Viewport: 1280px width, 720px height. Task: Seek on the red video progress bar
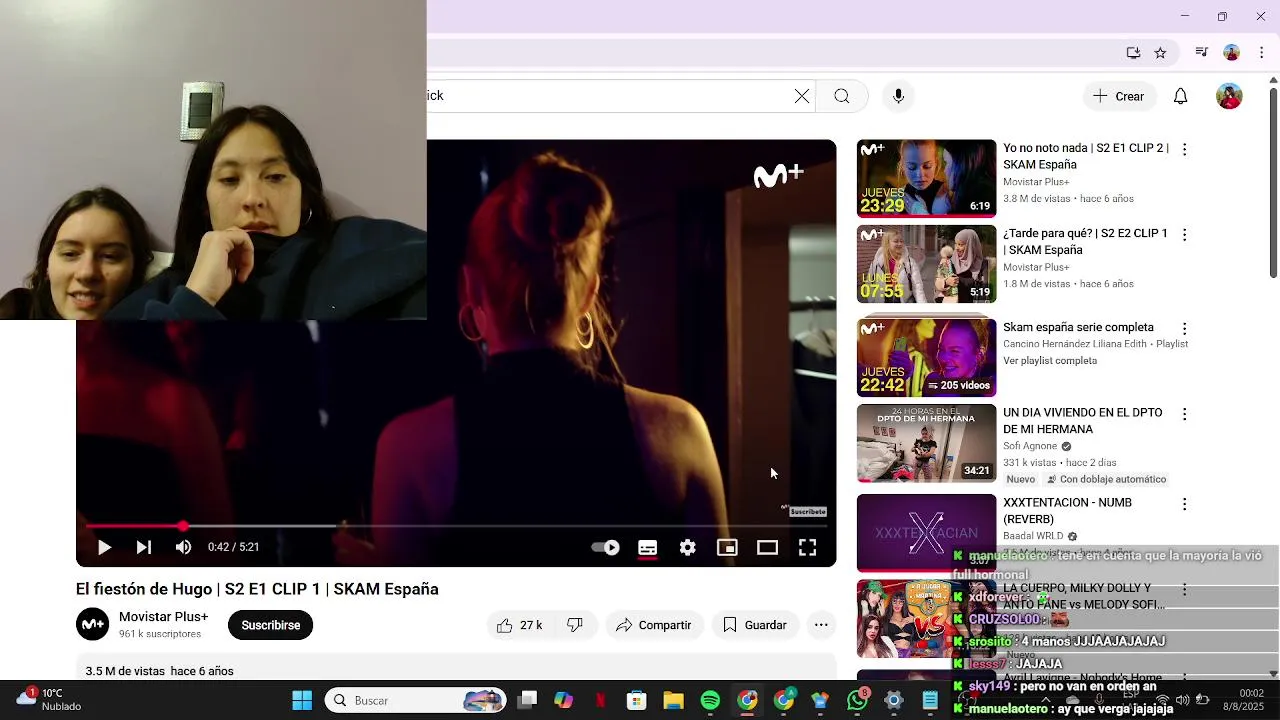pyautogui.click(x=456, y=526)
